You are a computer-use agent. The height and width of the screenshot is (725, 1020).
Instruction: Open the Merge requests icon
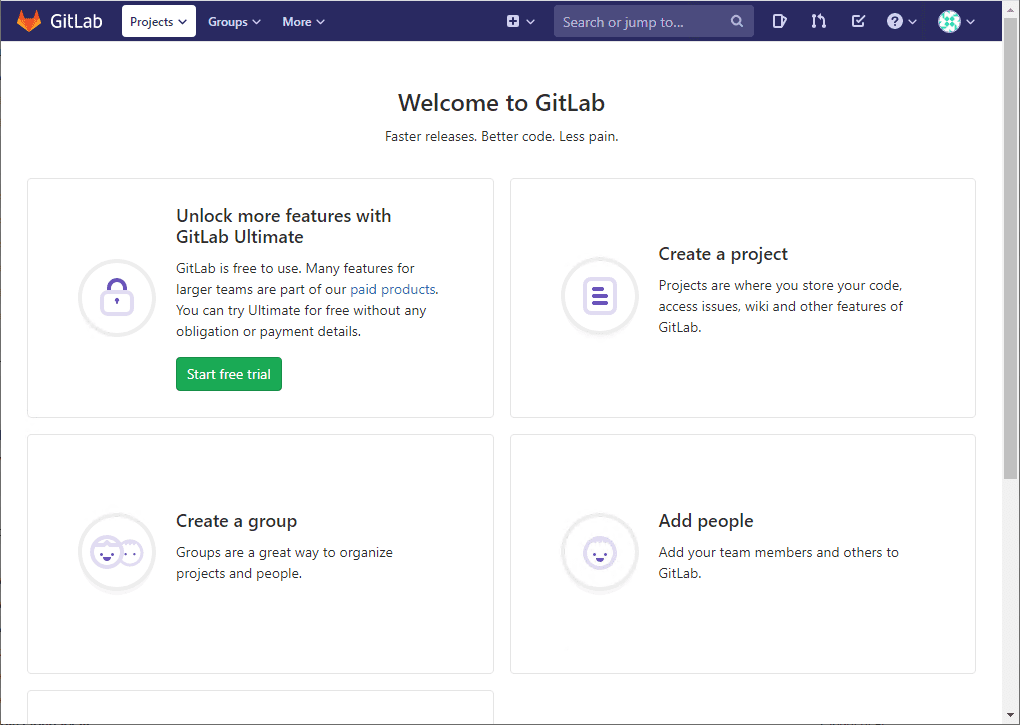(x=819, y=21)
